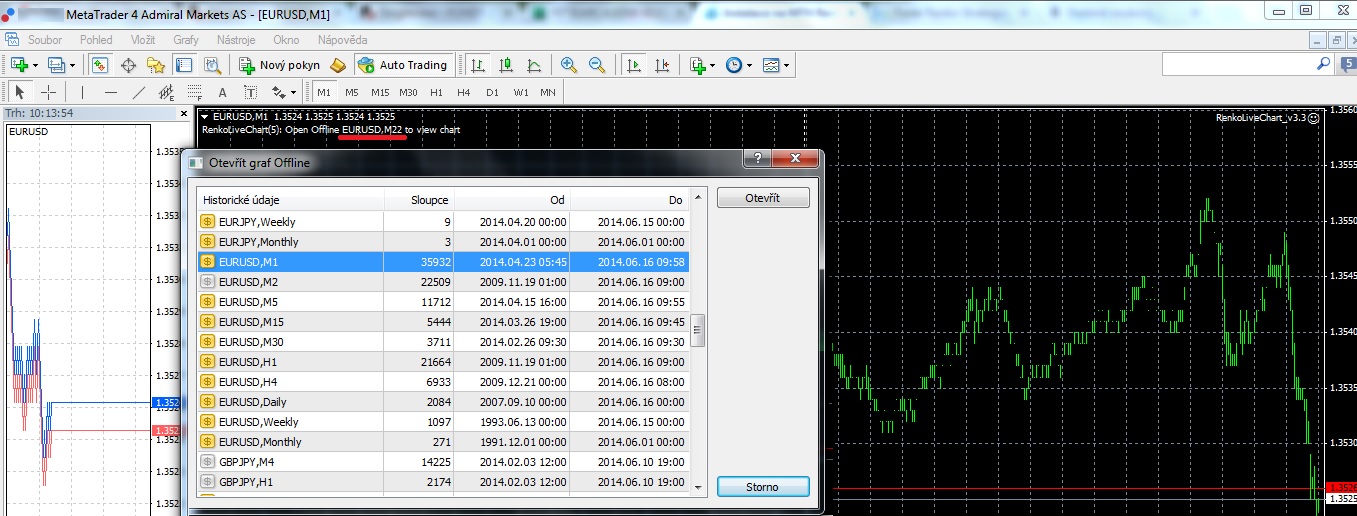Toggle Chart Shift
Viewport: 1357px width, 516px height.
tap(661, 65)
